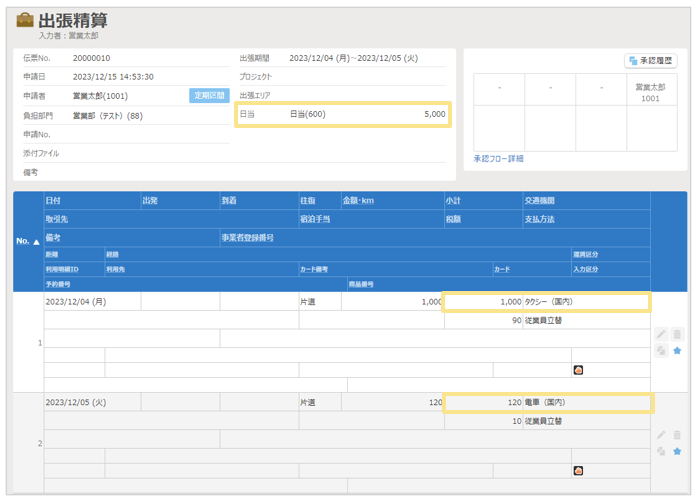Click the briefcase icon beside 出張精算 title

coord(25,20)
